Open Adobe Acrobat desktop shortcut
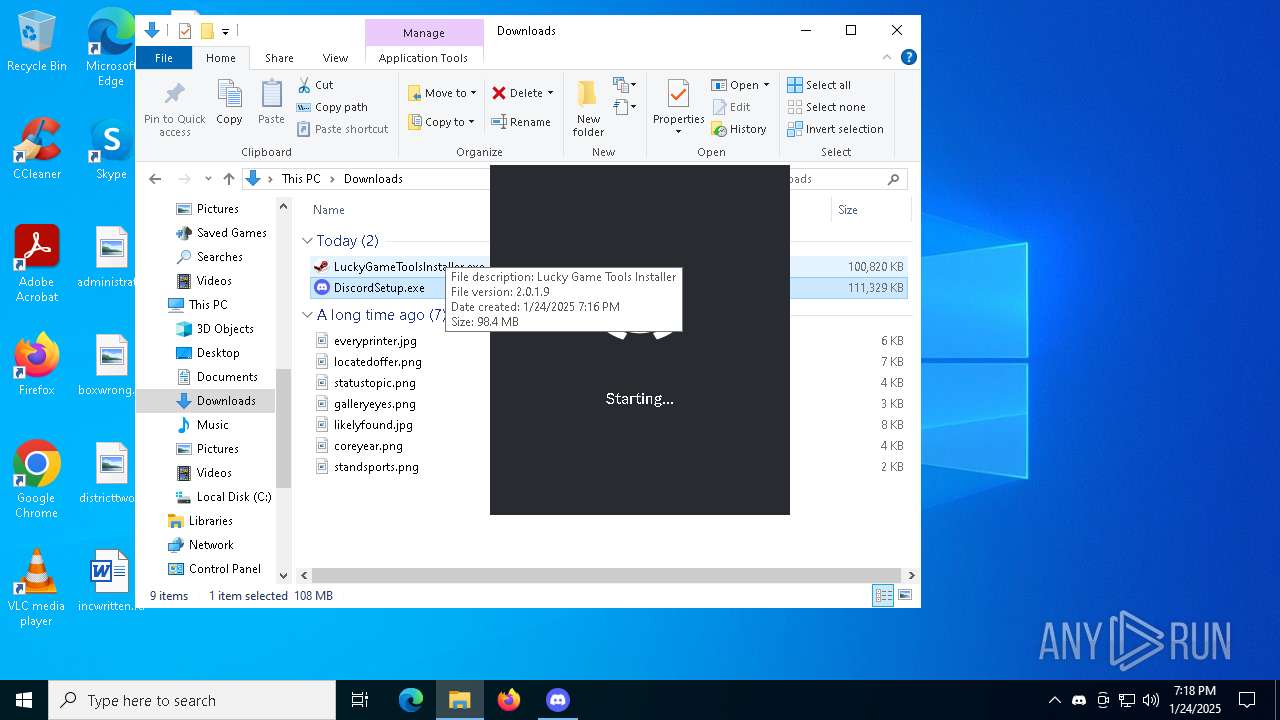Screen dimensions: 1280x720 [x=37, y=264]
